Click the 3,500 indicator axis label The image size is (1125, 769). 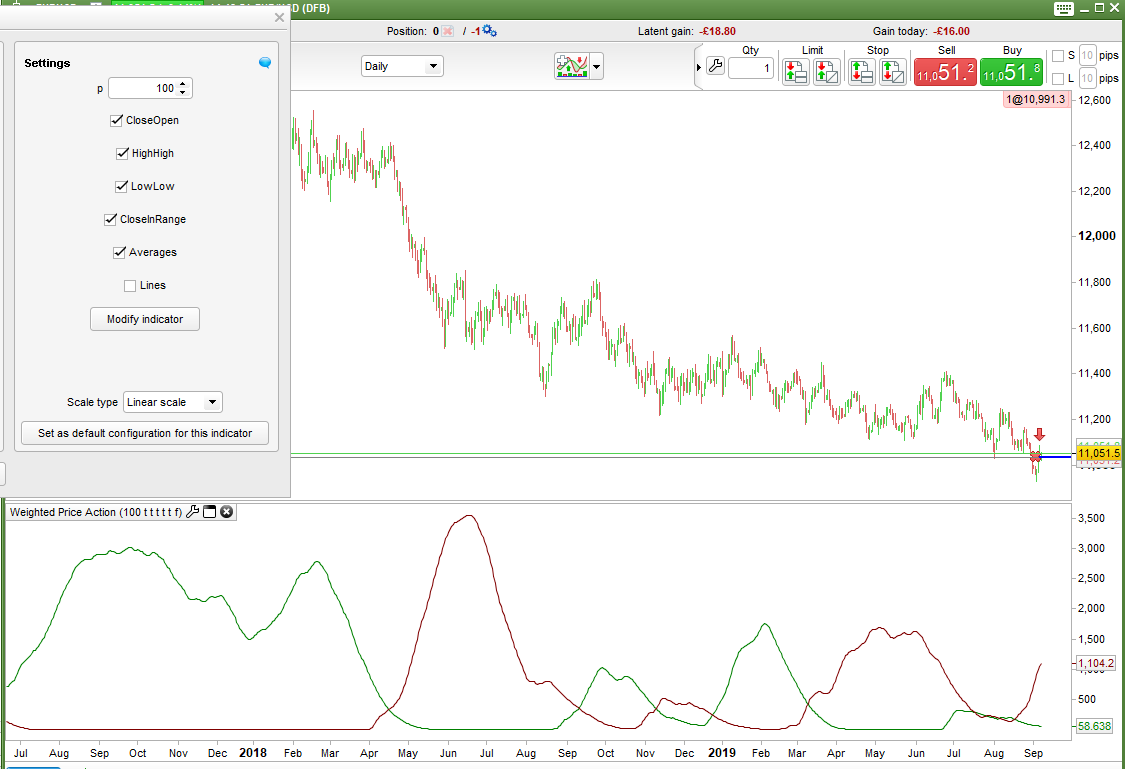coord(1091,518)
